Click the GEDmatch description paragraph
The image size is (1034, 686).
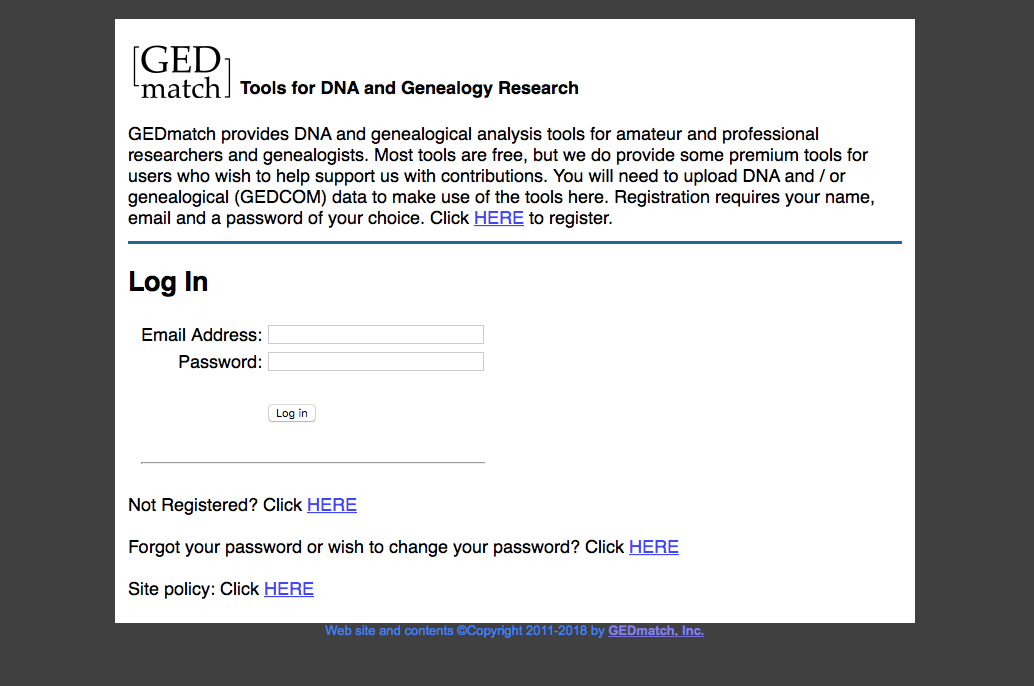point(501,176)
